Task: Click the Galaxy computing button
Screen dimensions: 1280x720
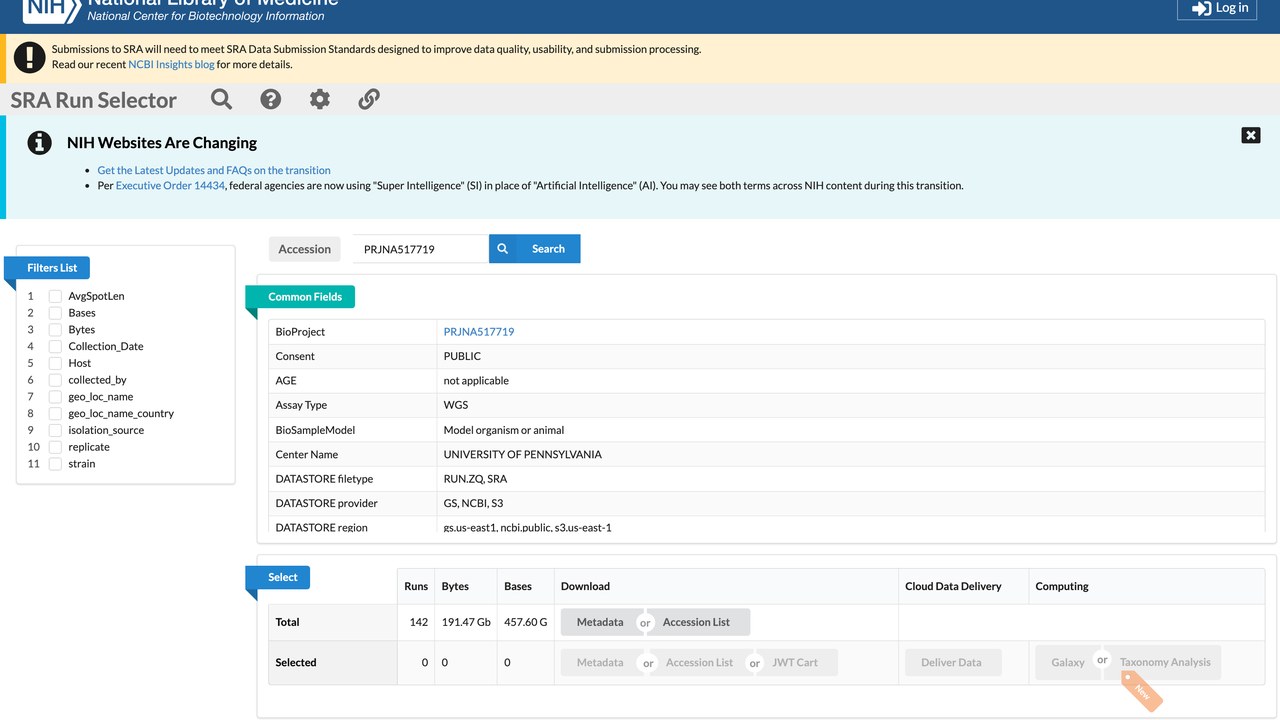Action: (x=1067, y=662)
